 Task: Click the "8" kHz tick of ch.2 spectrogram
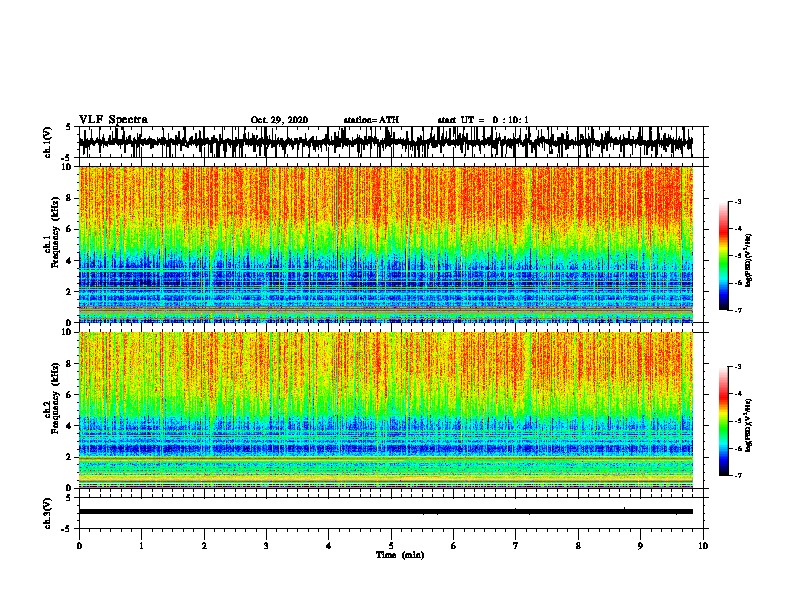(x=69, y=364)
